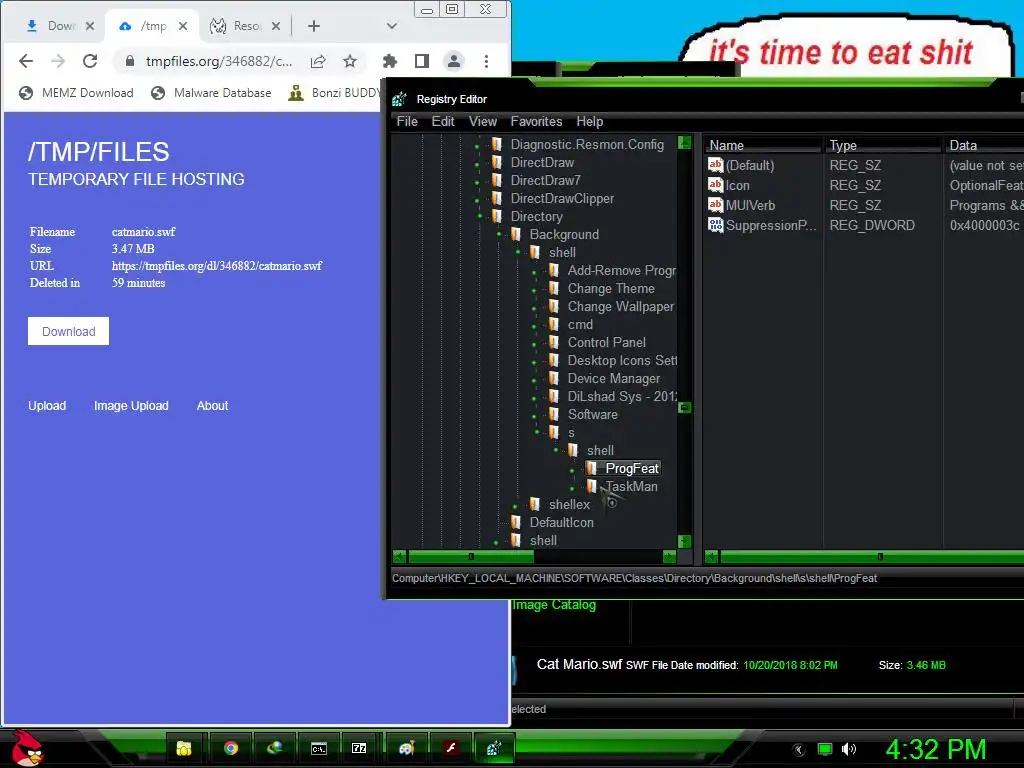This screenshot has height=768, width=1024.
Task: Open a new Chrome tab
Action: pos(314,26)
